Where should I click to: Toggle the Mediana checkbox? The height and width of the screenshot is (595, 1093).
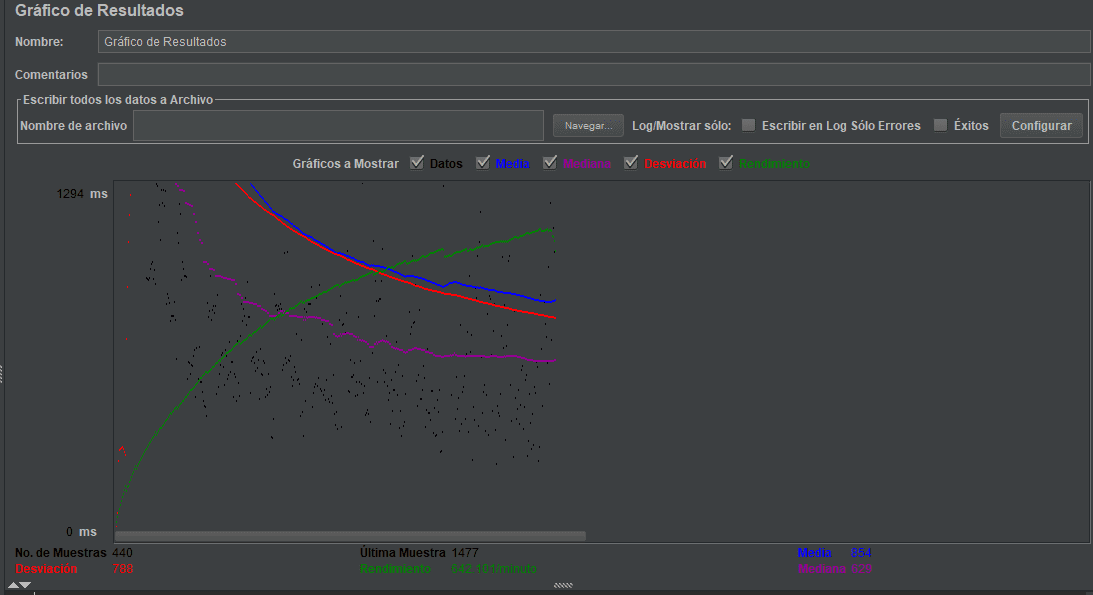550,162
